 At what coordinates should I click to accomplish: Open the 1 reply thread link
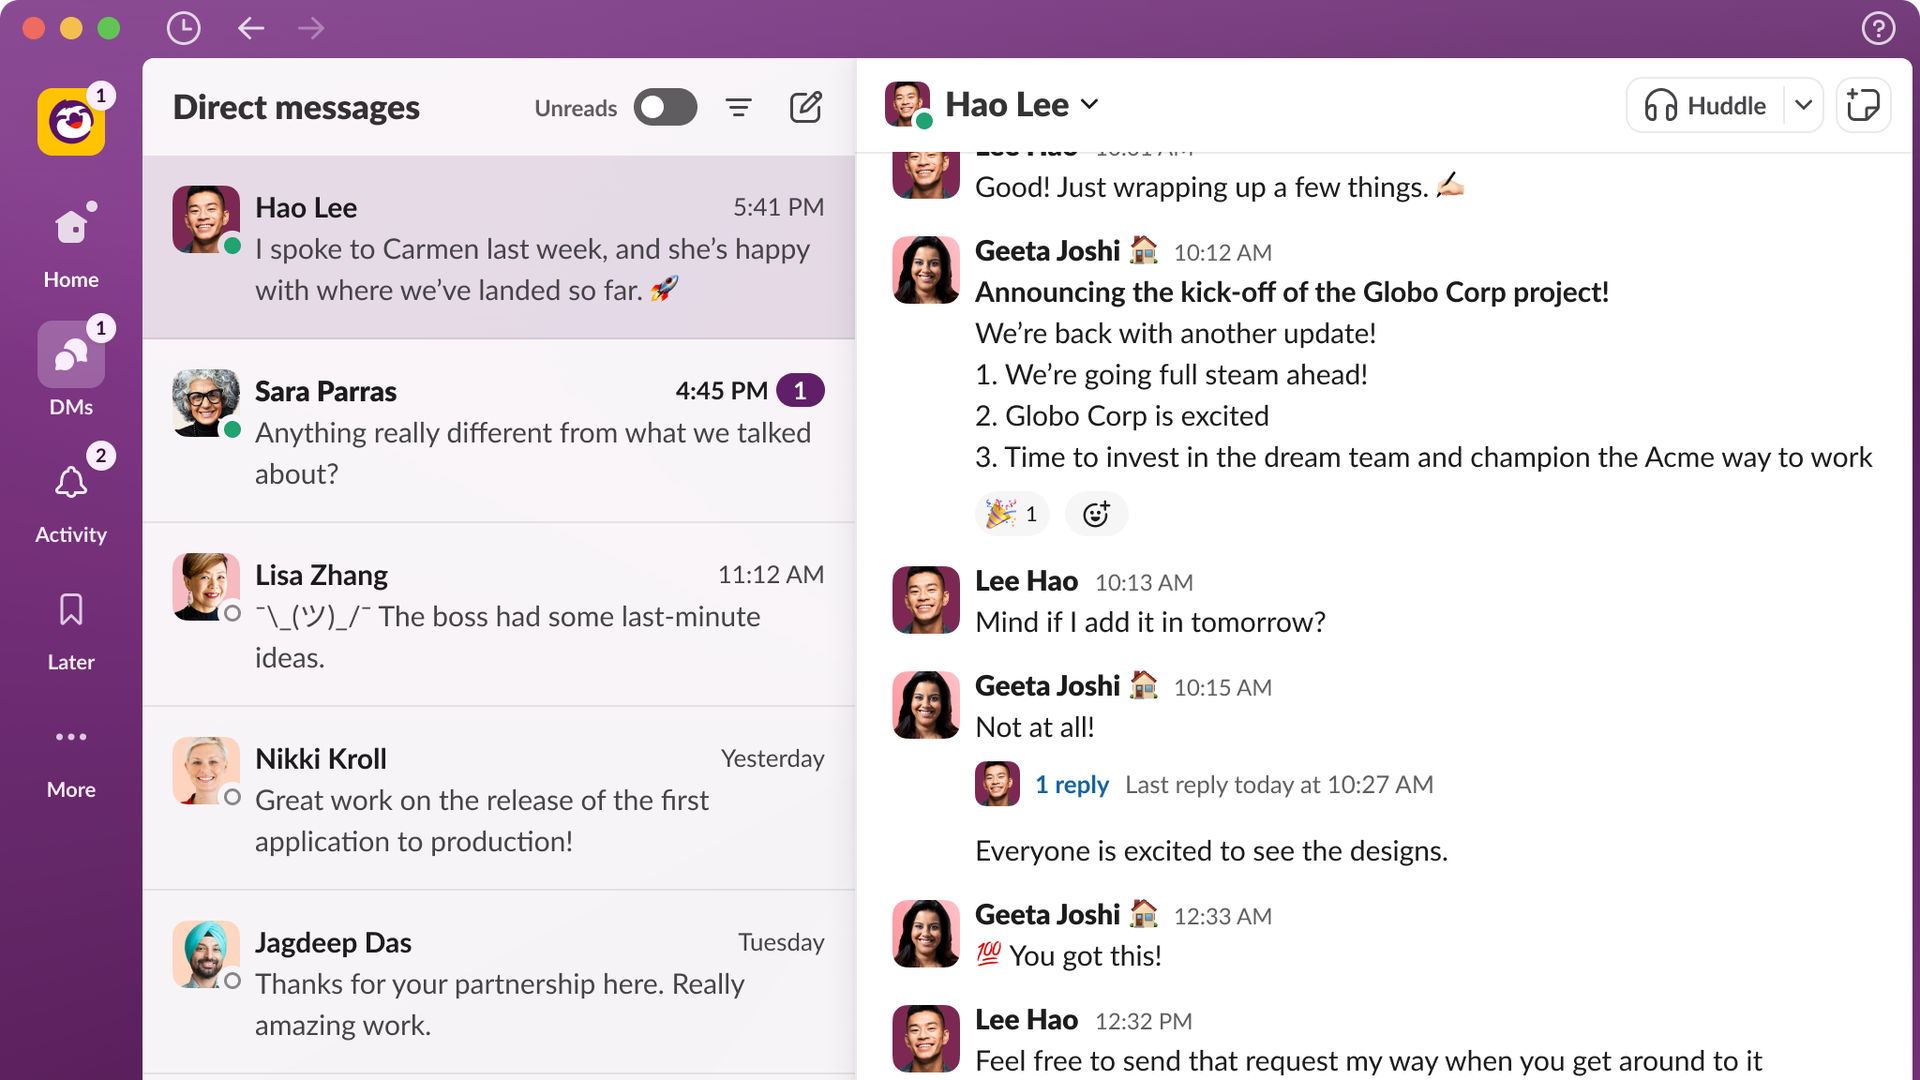(x=1071, y=785)
